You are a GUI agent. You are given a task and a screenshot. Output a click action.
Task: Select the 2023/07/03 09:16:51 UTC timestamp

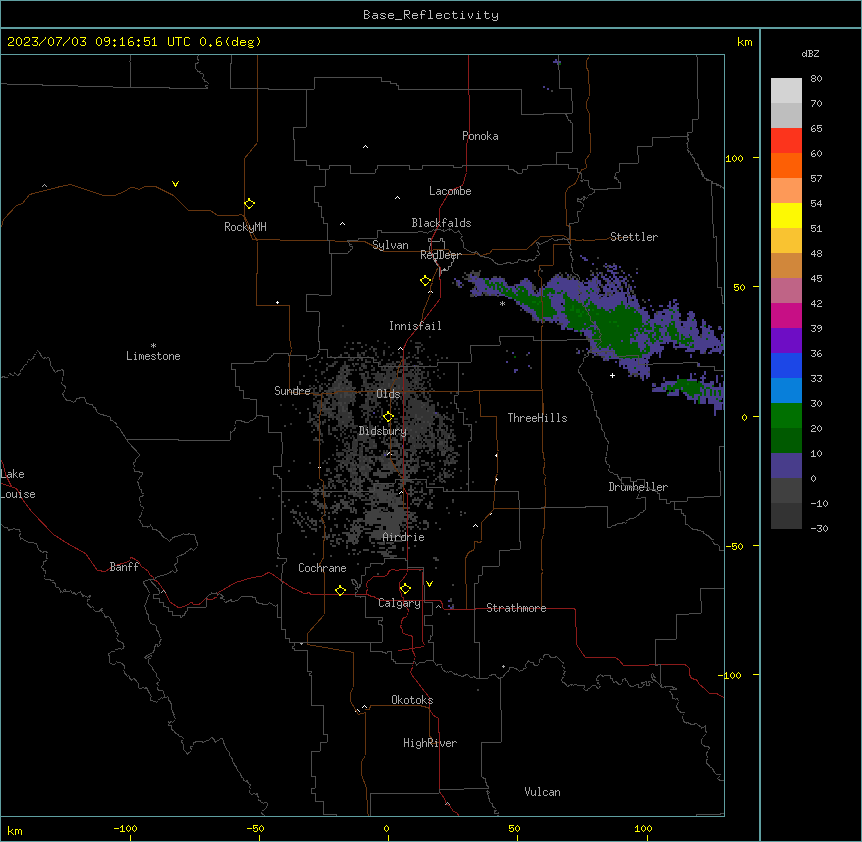click(x=99, y=42)
